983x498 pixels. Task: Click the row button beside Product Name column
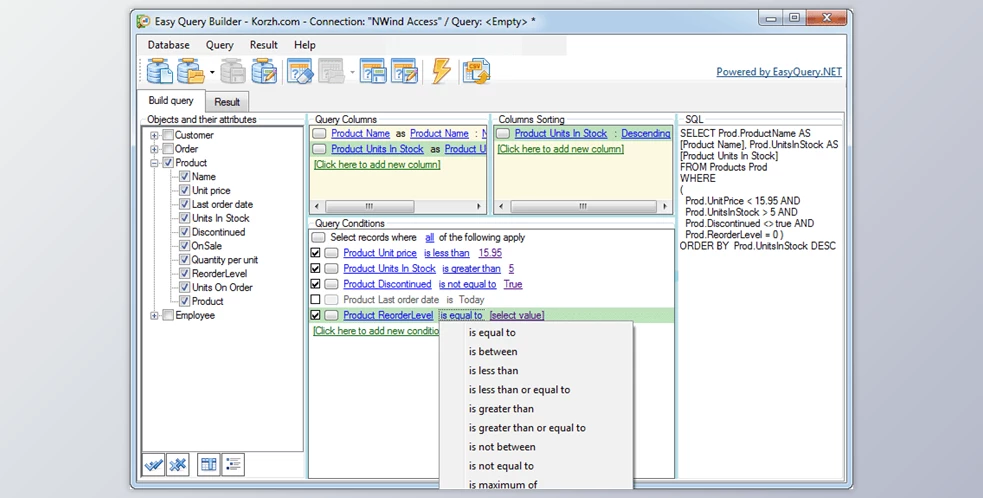click(319, 134)
